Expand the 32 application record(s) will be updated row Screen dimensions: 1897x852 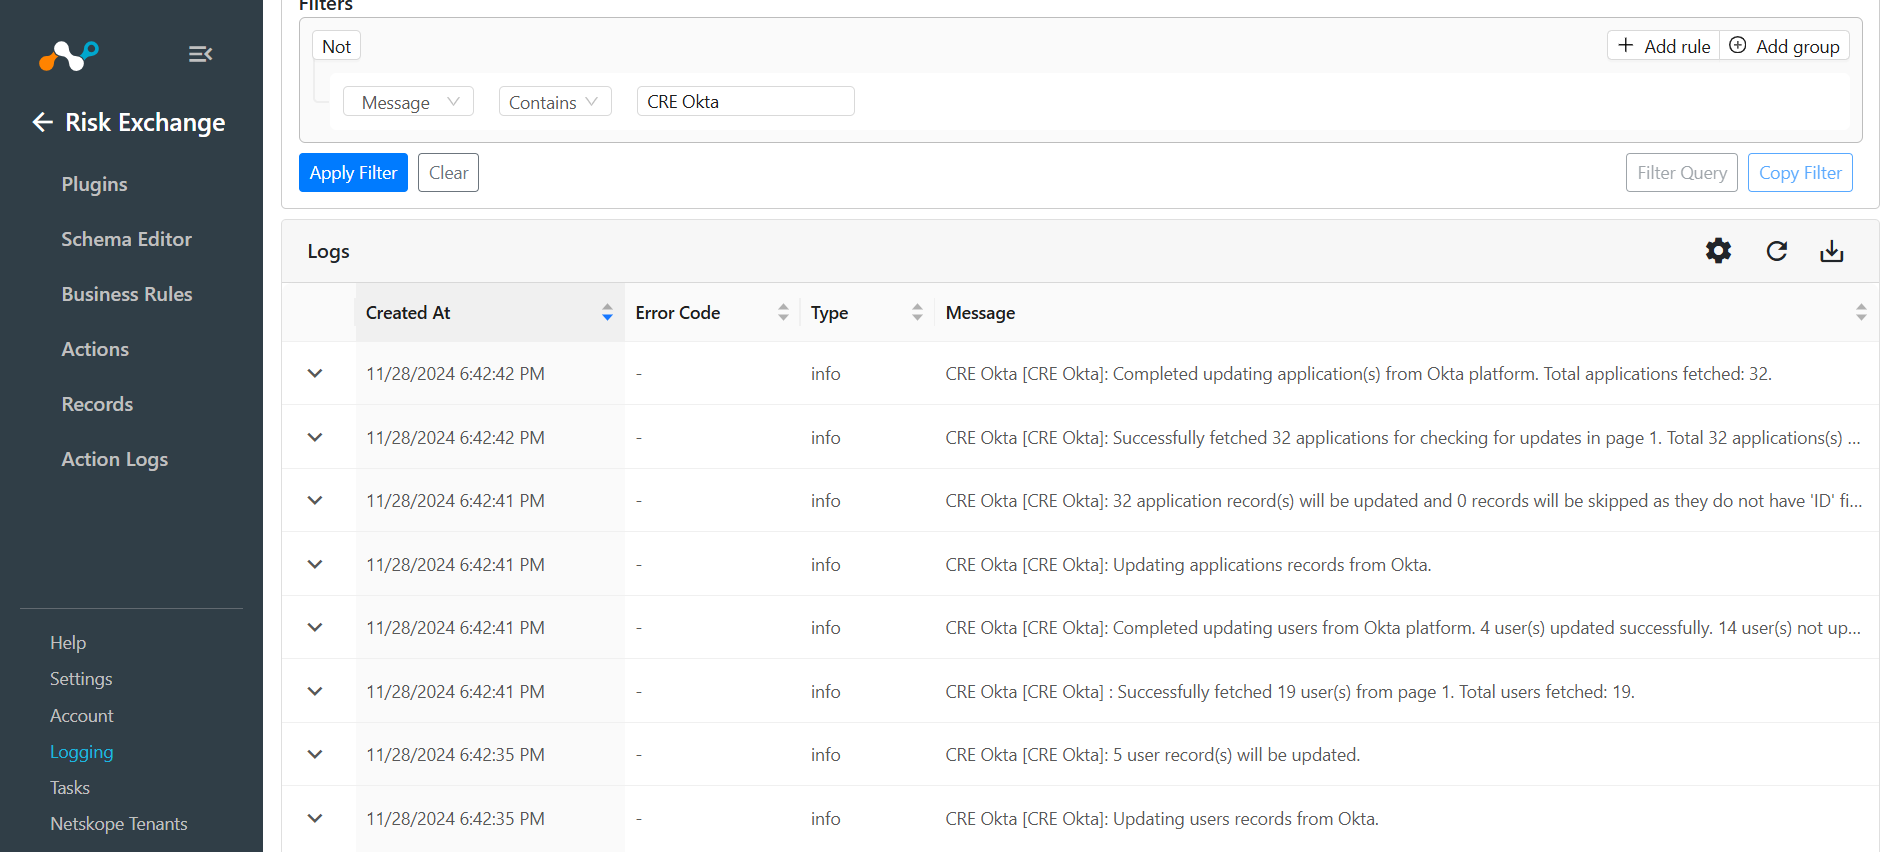[315, 501]
